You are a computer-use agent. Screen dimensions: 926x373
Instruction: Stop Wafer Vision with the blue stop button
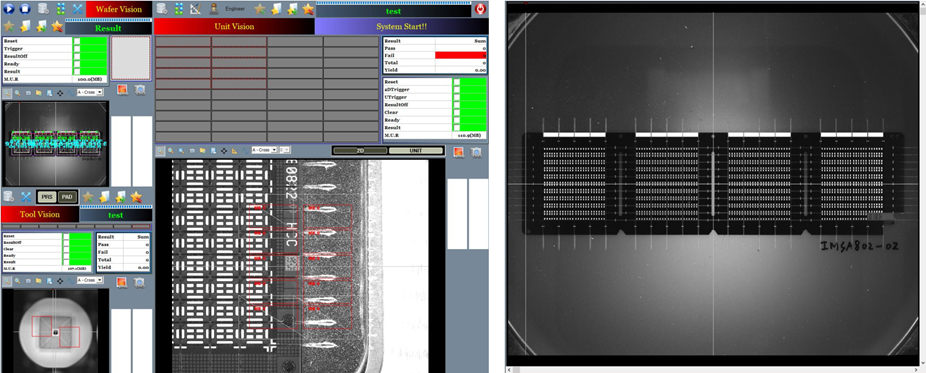[25, 9]
